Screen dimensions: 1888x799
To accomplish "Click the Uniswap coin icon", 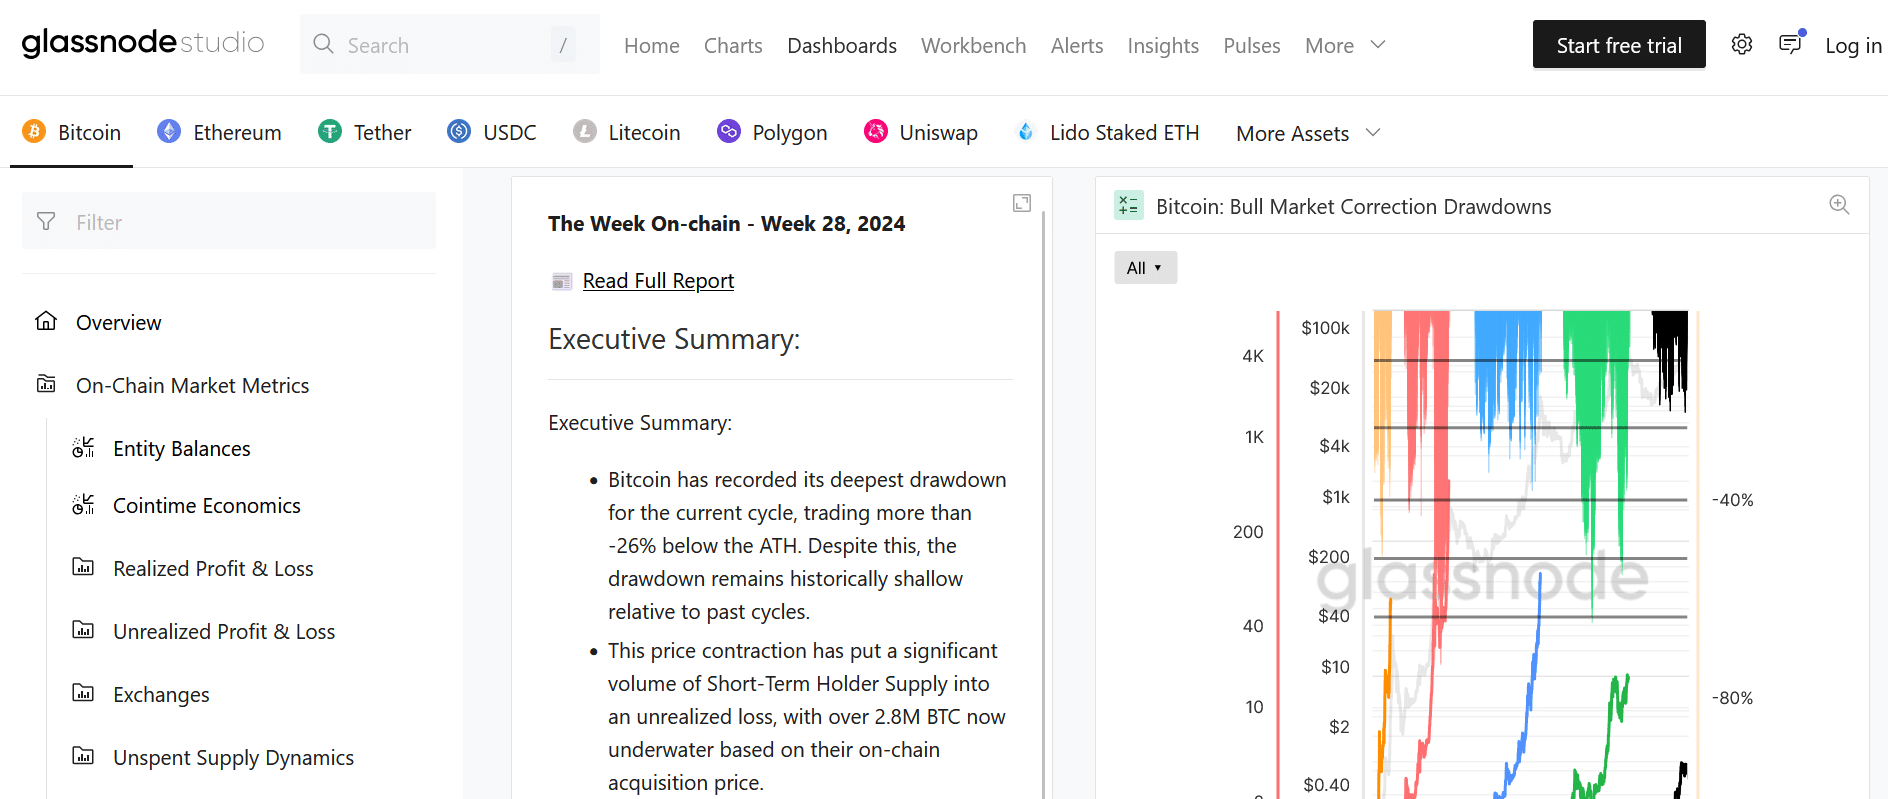I will [876, 131].
